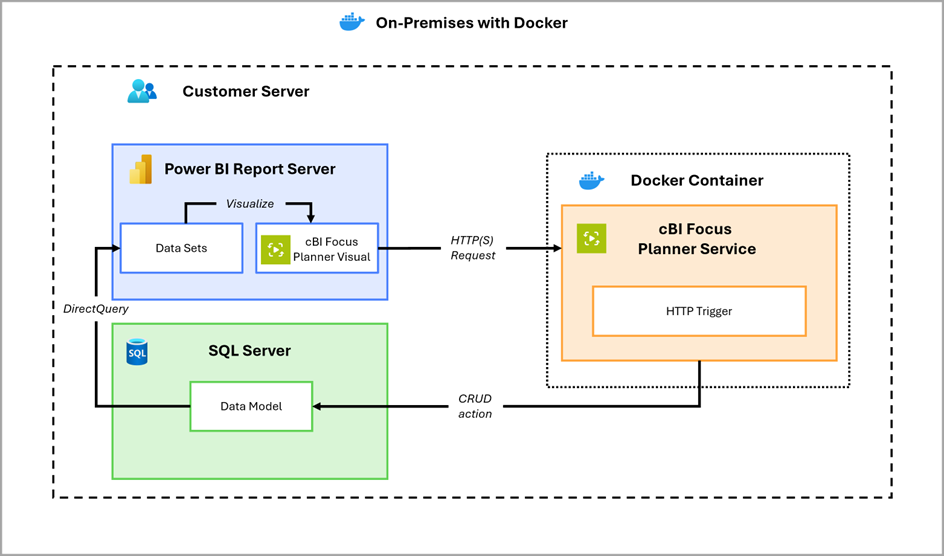Select the Power BI Report Server logo icon
944x556 pixels.
pyautogui.click(x=141, y=170)
